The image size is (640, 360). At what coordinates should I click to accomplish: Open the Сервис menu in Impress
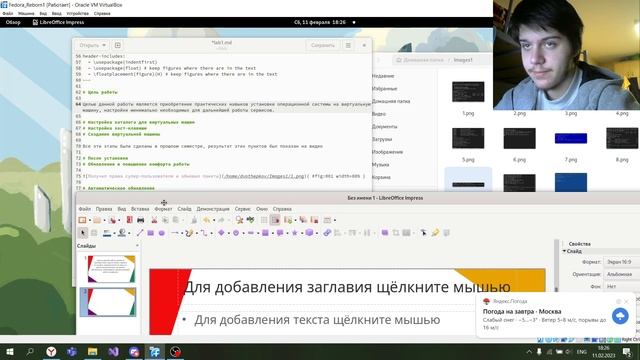pyautogui.click(x=242, y=209)
